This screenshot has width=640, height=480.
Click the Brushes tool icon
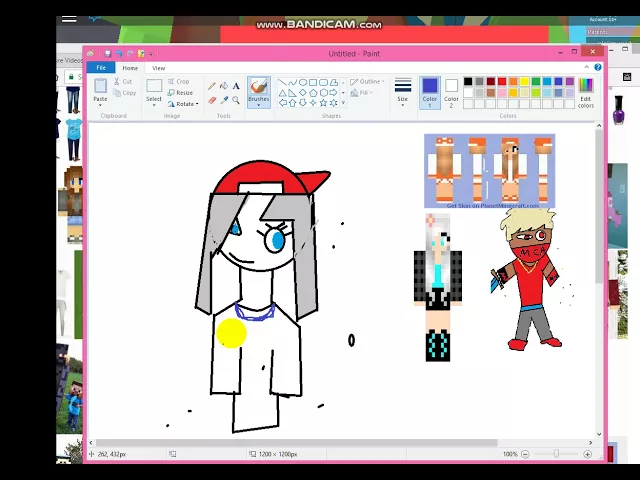coord(258,86)
